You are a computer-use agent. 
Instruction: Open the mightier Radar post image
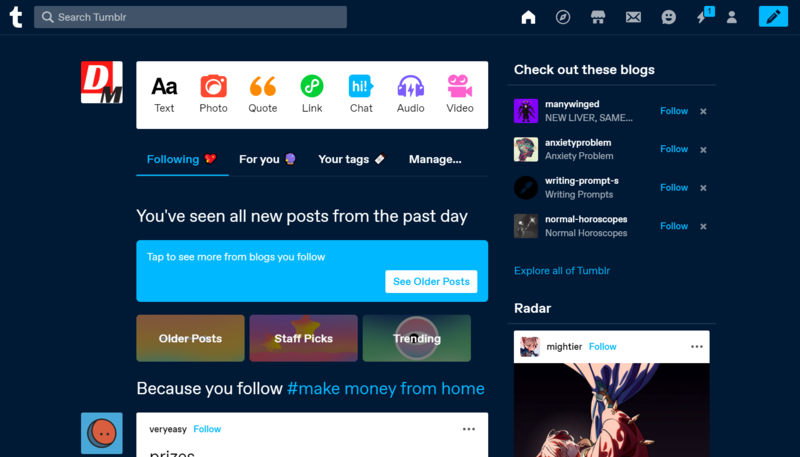pyautogui.click(x=611, y=410)
